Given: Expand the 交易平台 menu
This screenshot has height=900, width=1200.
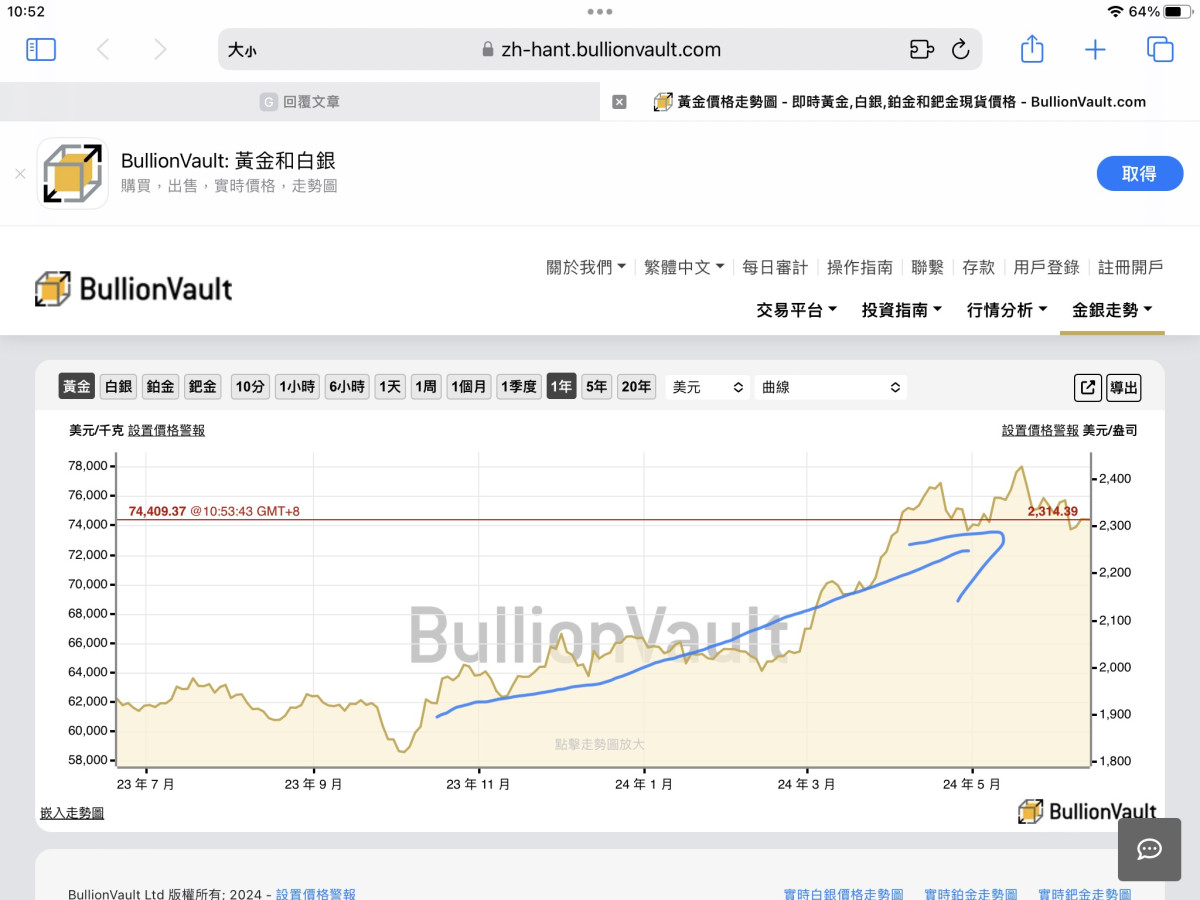Looking at the screenshot, I should tap(797, 310).
